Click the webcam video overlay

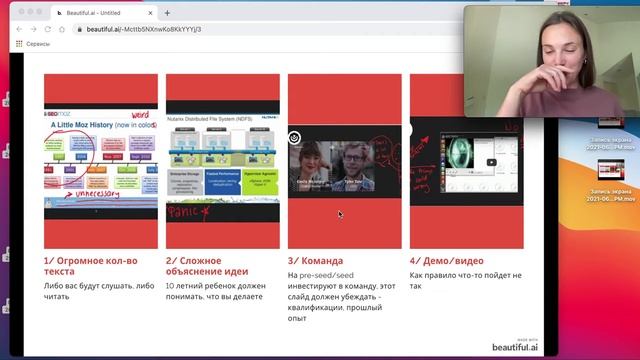pos(552,61)
